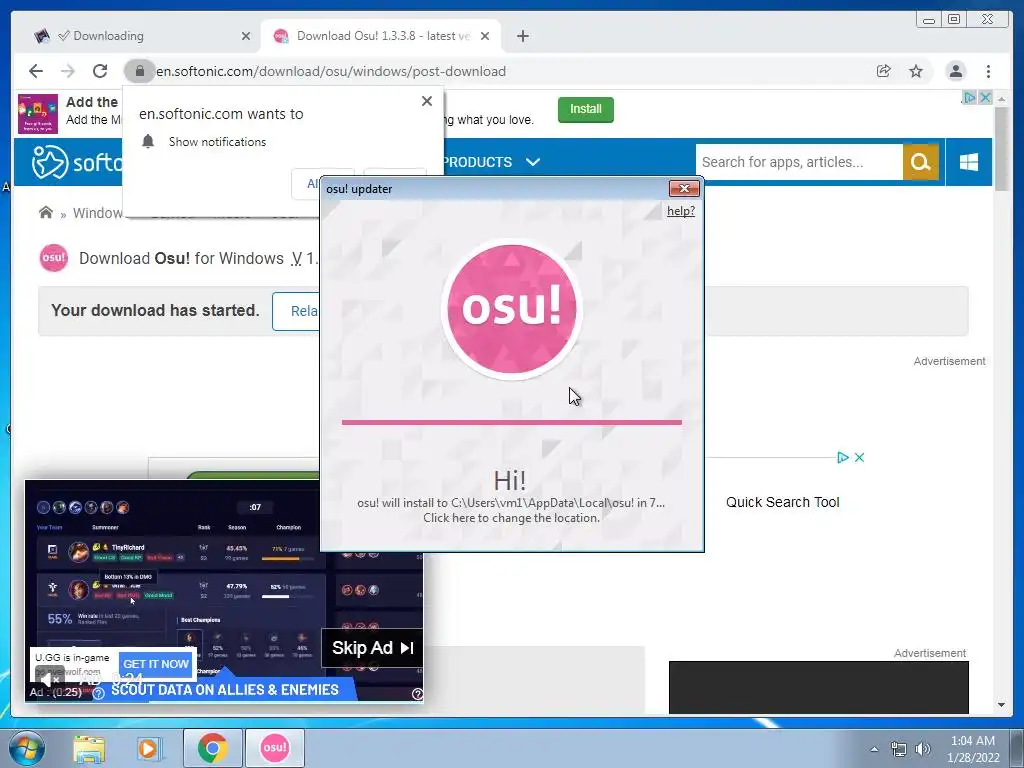Switch to Chrome in the taskbar
The height and width of the screenshot is (768, 1024).
[212, 748]
